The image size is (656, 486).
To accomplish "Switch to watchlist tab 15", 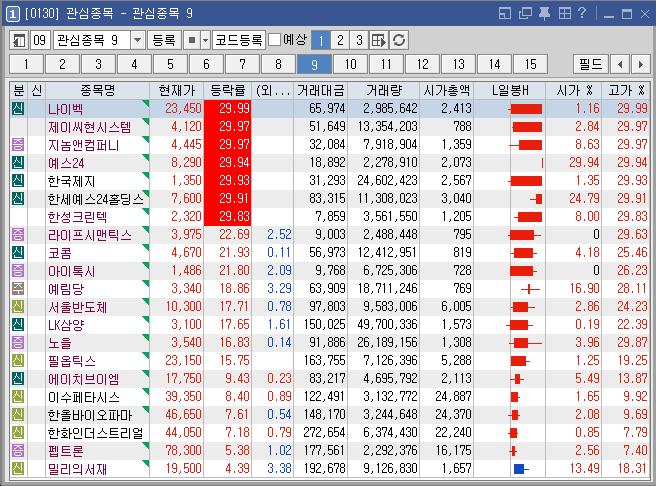I will [x=530, y=64].
